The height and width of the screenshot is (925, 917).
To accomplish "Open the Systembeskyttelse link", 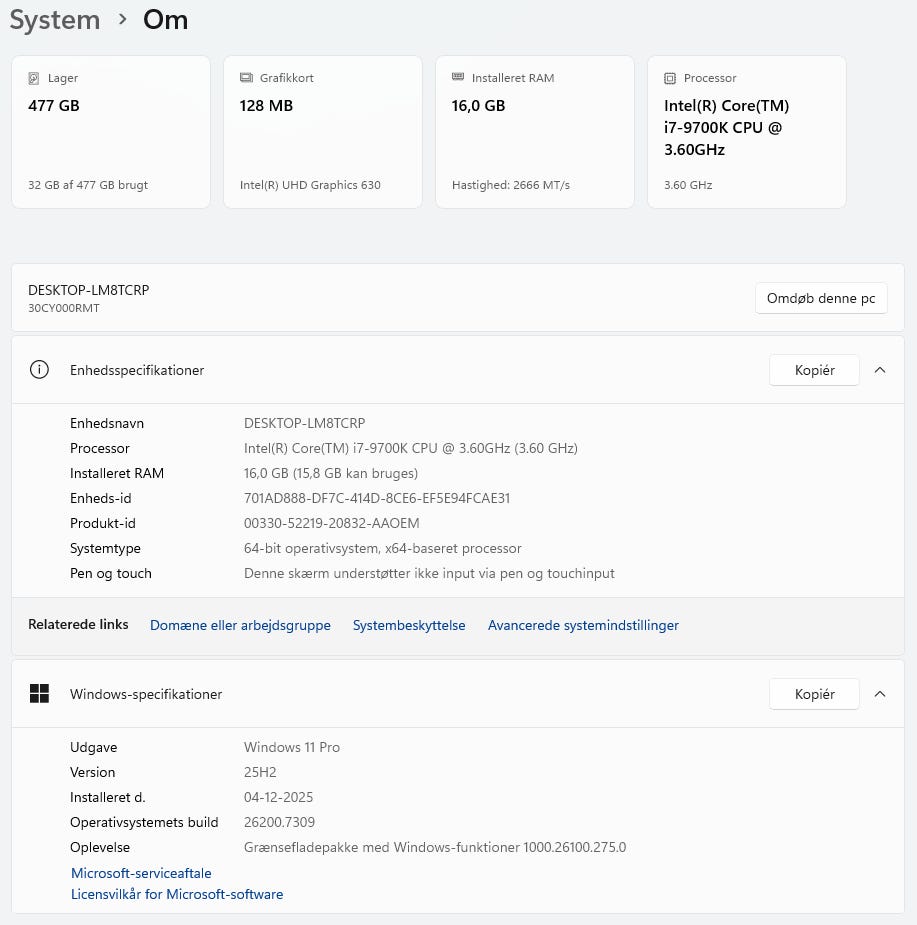I will point(409,625).
